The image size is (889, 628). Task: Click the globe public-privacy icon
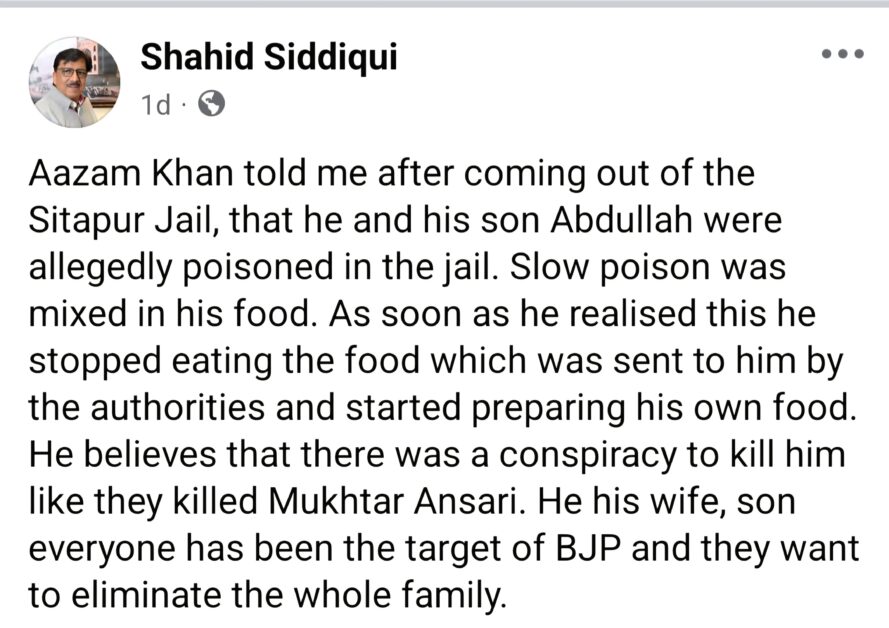211,104
